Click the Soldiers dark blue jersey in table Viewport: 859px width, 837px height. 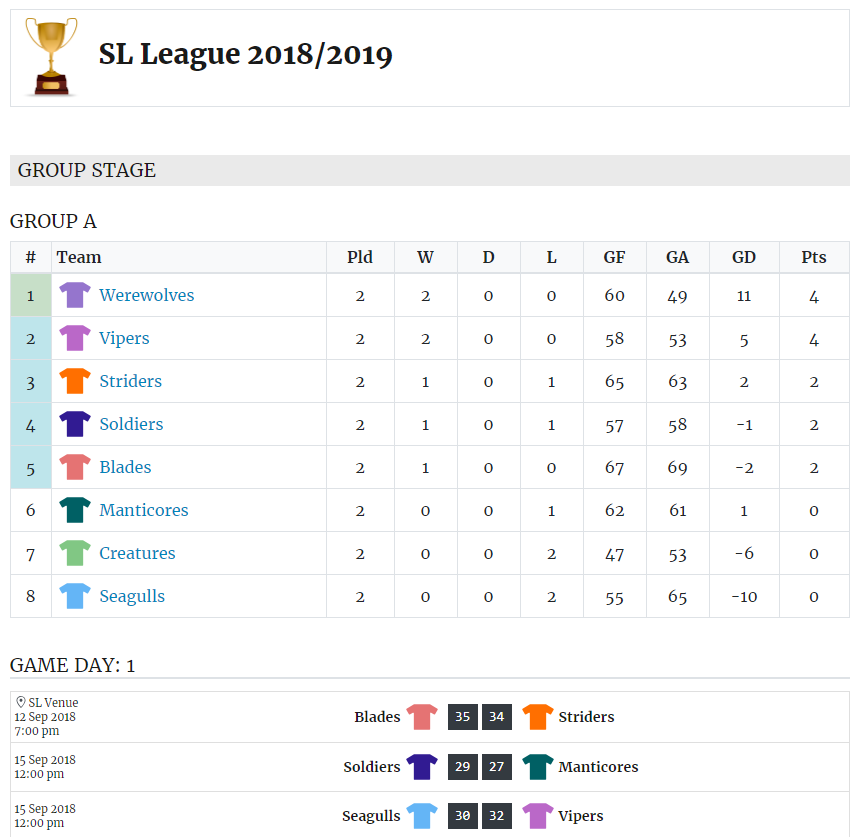click(75, 424)
